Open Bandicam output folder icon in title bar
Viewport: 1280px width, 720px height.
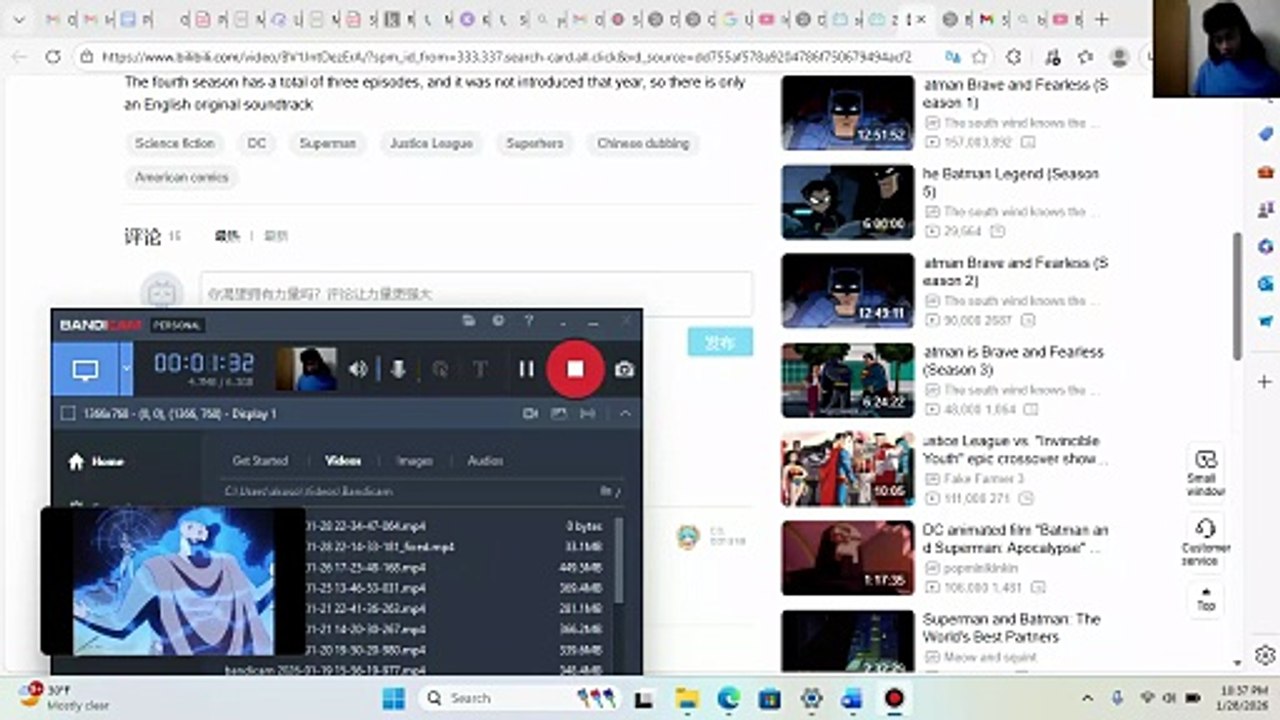point(468,321)
